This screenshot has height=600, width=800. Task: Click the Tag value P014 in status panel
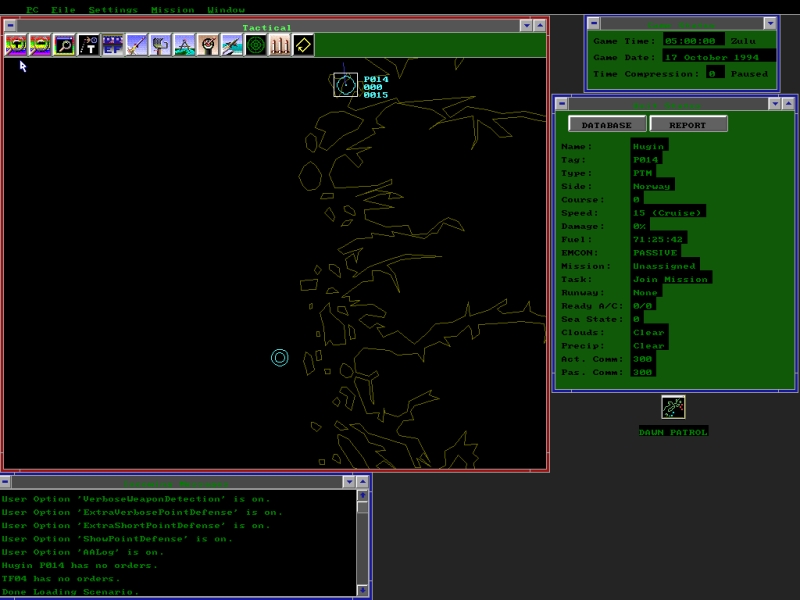point(646,160)
